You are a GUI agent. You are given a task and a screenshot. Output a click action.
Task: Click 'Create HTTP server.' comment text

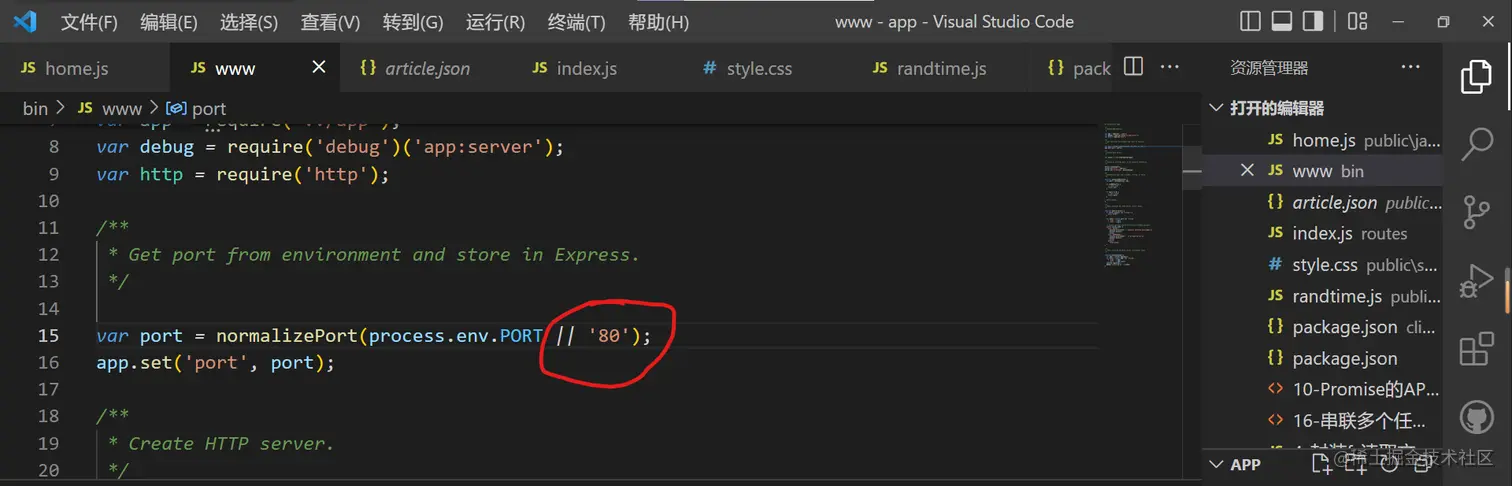(231, 443)
